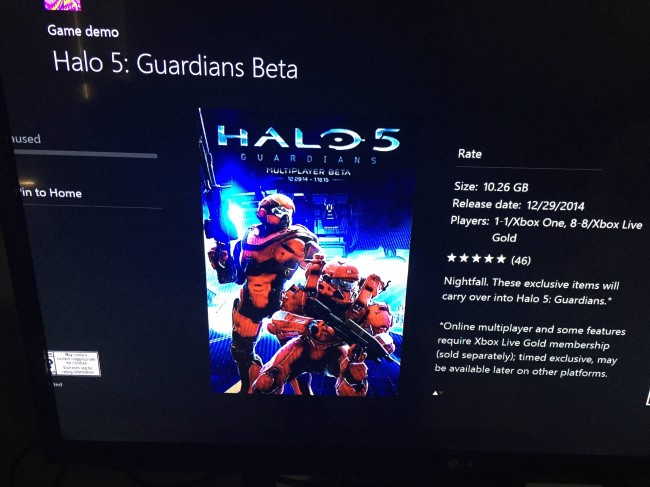Select the Rate option
The height and width of the screenshot is (487, 650).
pyautogui.click(x=469, y=154)
